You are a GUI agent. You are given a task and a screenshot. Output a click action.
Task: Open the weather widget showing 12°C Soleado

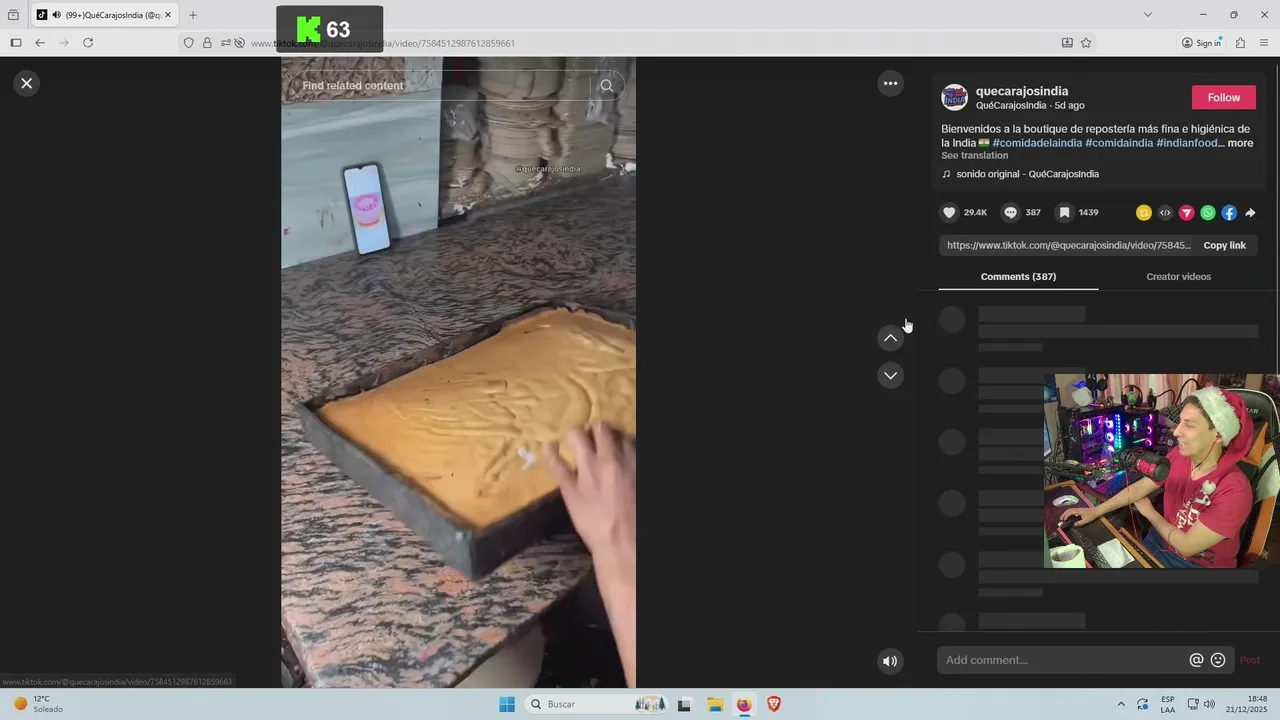[38, 704]
